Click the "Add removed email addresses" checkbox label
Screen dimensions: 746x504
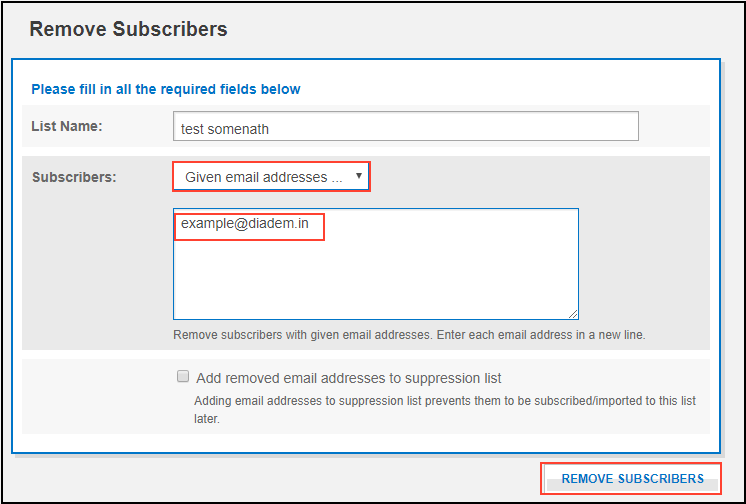[x=349, y=378]
